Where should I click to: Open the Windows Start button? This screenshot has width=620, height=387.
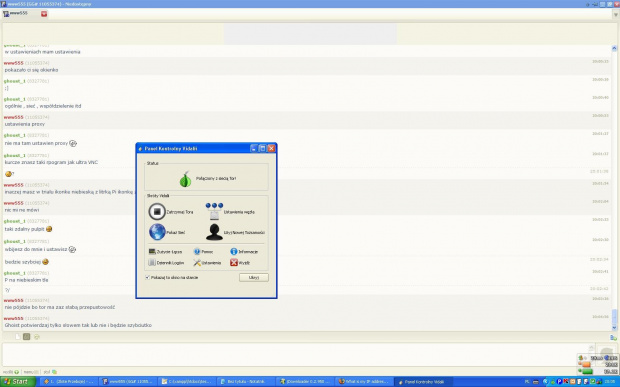(x=18, y=382)
